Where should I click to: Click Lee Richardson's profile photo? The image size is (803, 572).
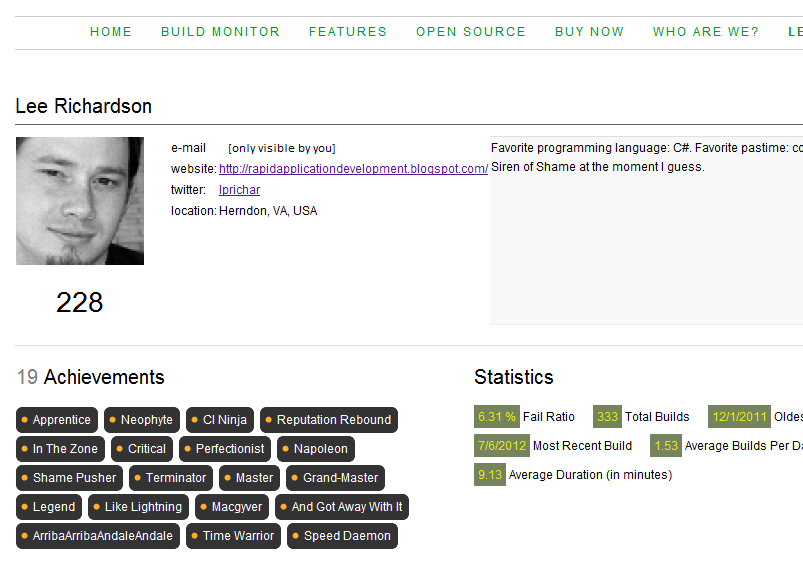[x=80, y=201]
